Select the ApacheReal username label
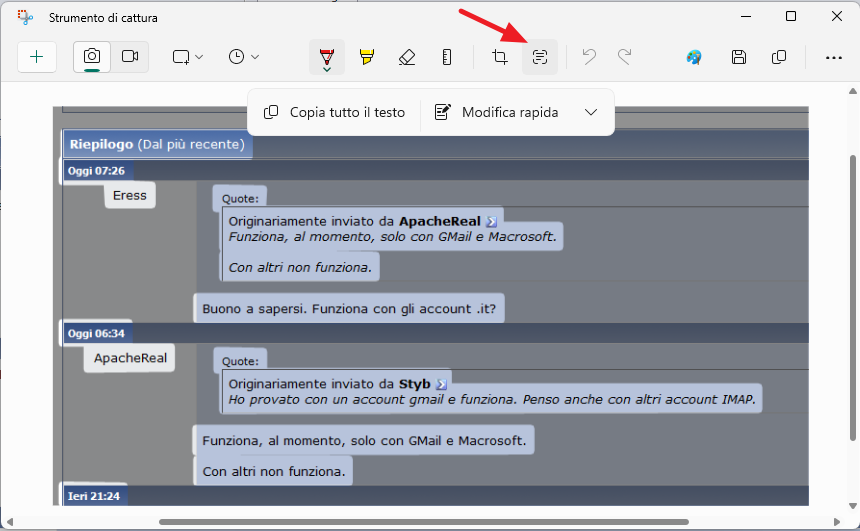This screenshot has width=860, height=531. [130, 358]
